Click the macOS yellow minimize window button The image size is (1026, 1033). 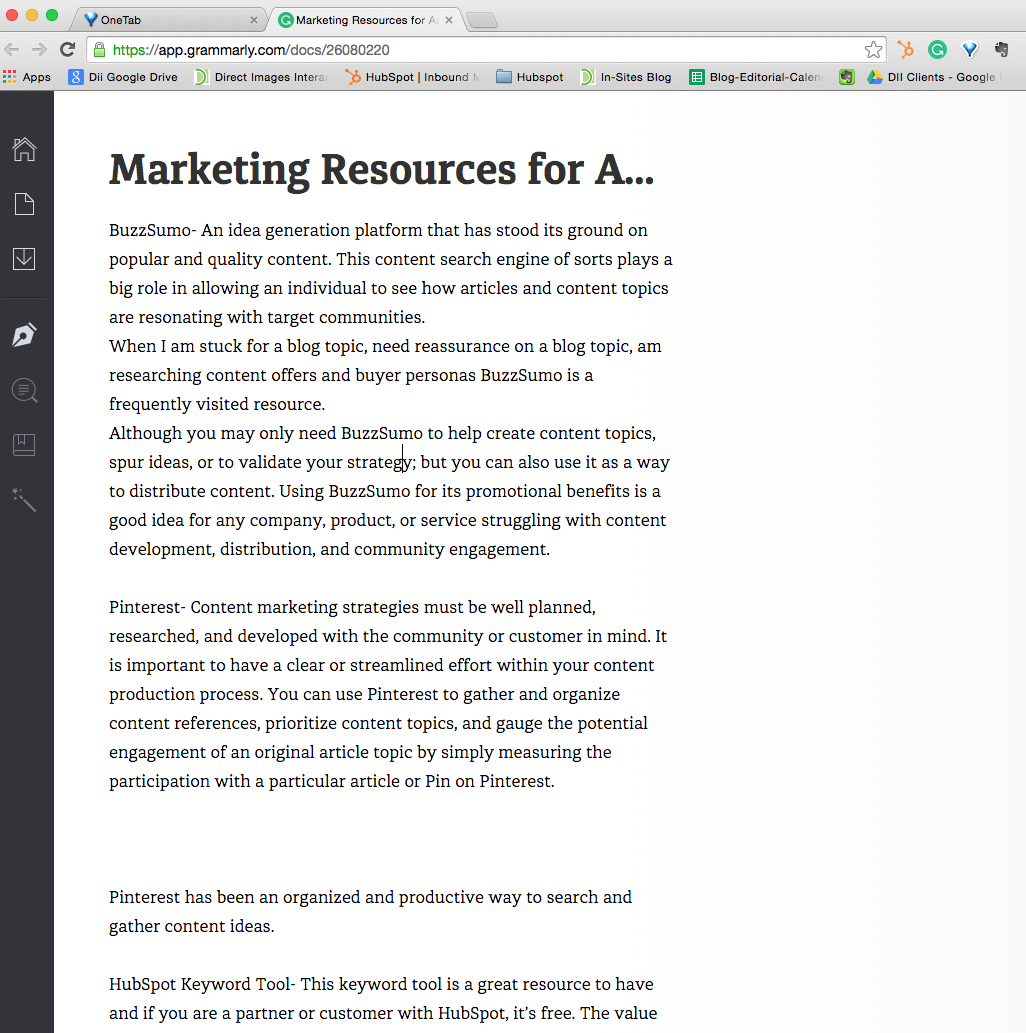point(32,15)
